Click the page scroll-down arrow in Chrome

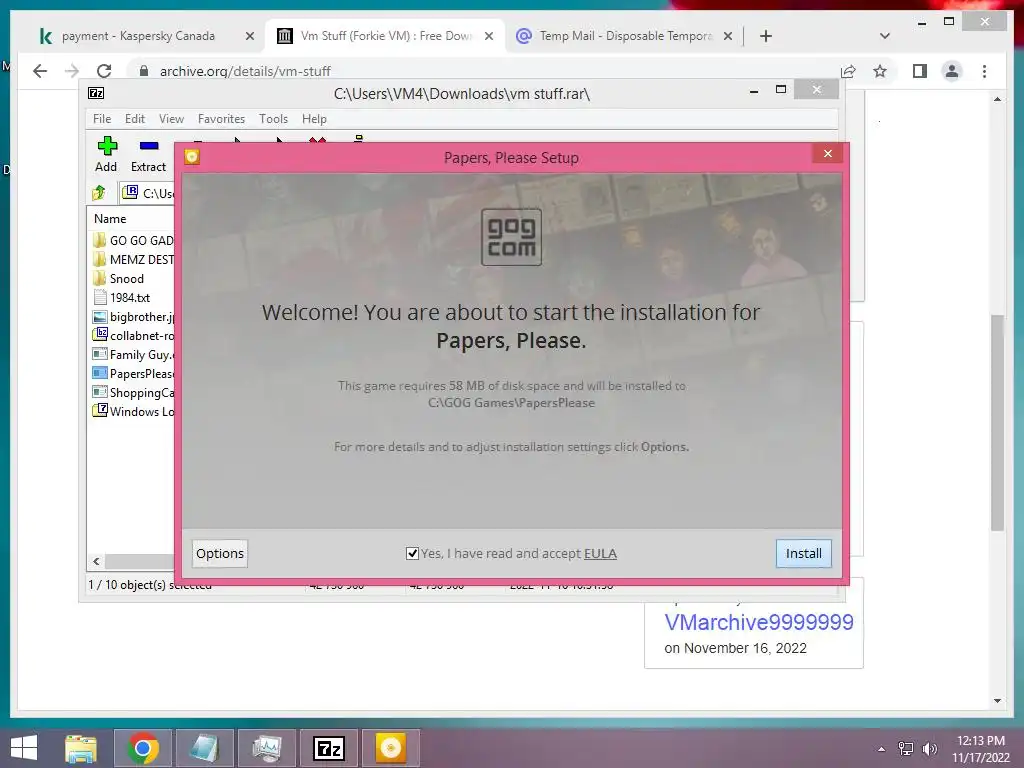click(x=997, y=701)
